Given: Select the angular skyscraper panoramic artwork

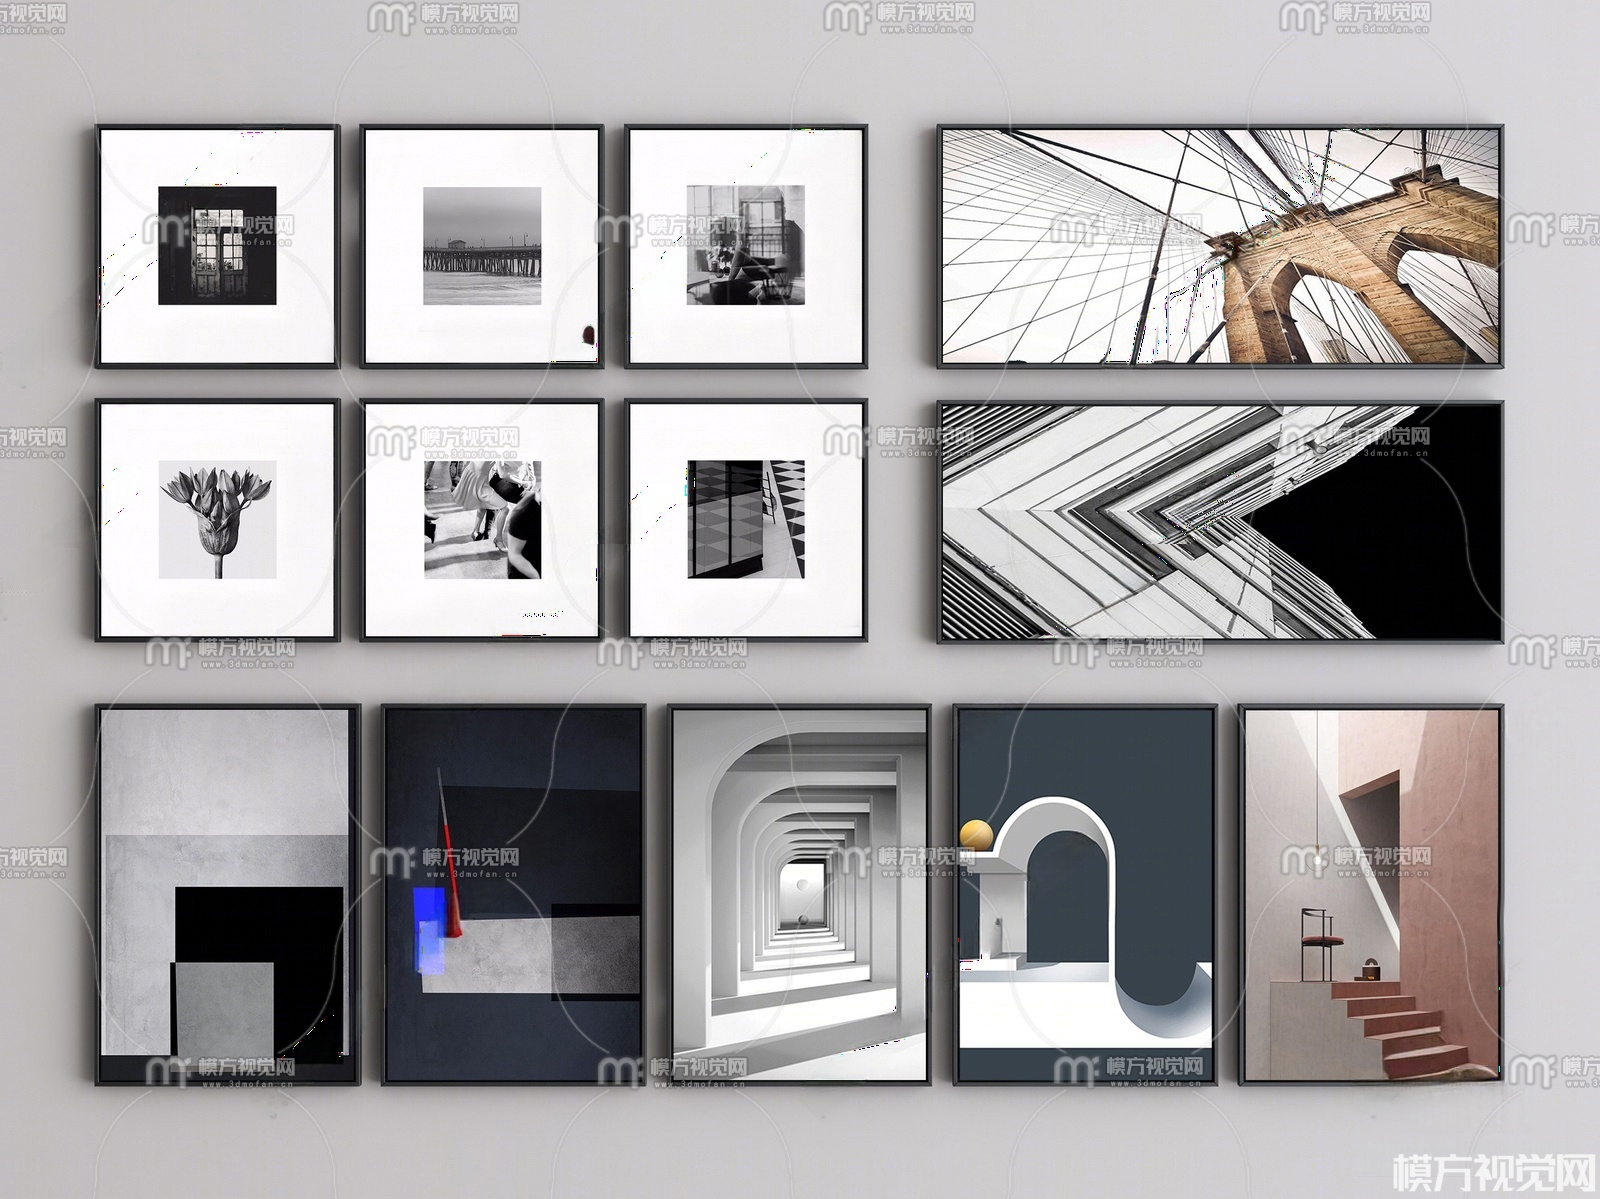Looking at the screenshot, I should (x=1219, y=521).
